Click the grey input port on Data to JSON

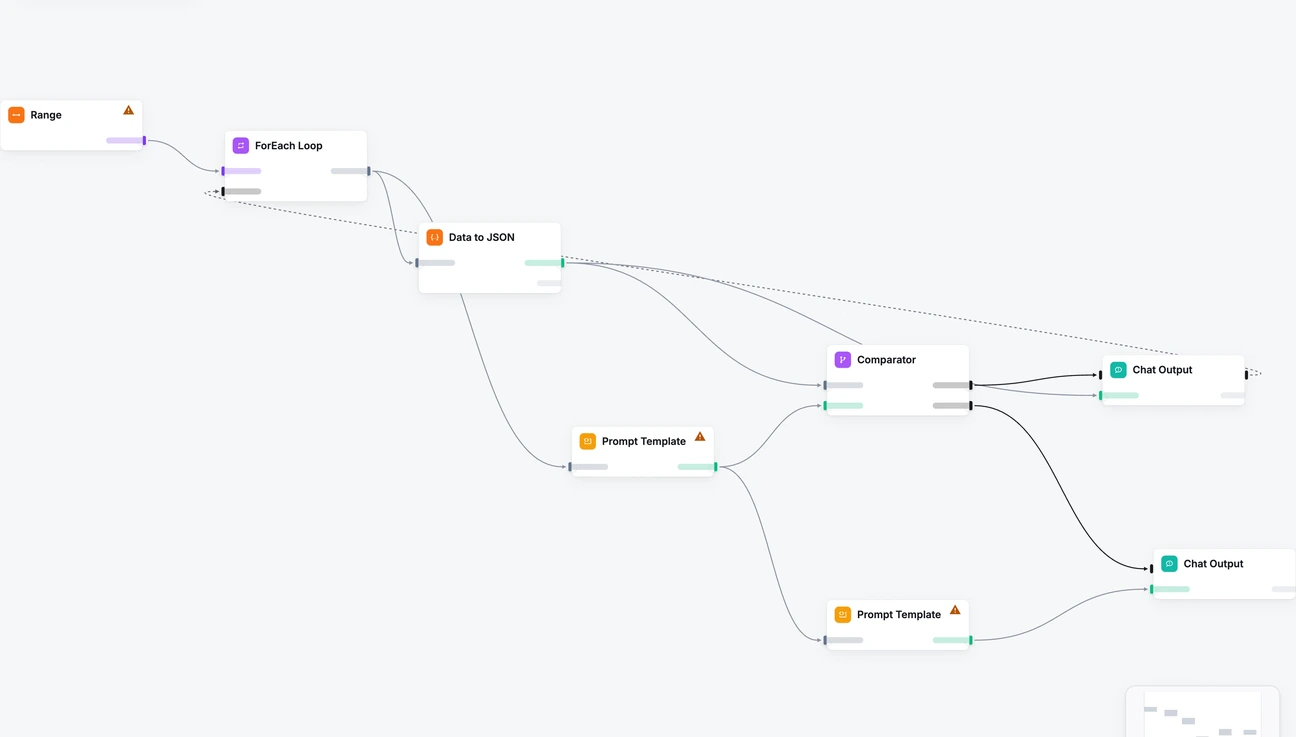pos(417,263)
